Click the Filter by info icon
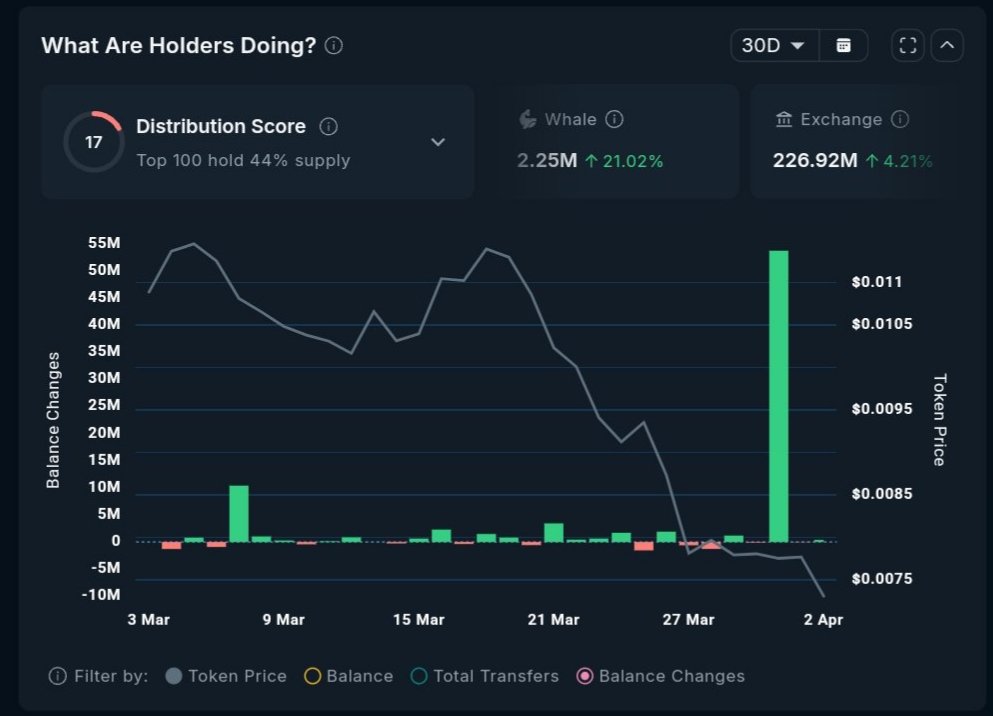 pyautogui.click(x=58, y=676)
